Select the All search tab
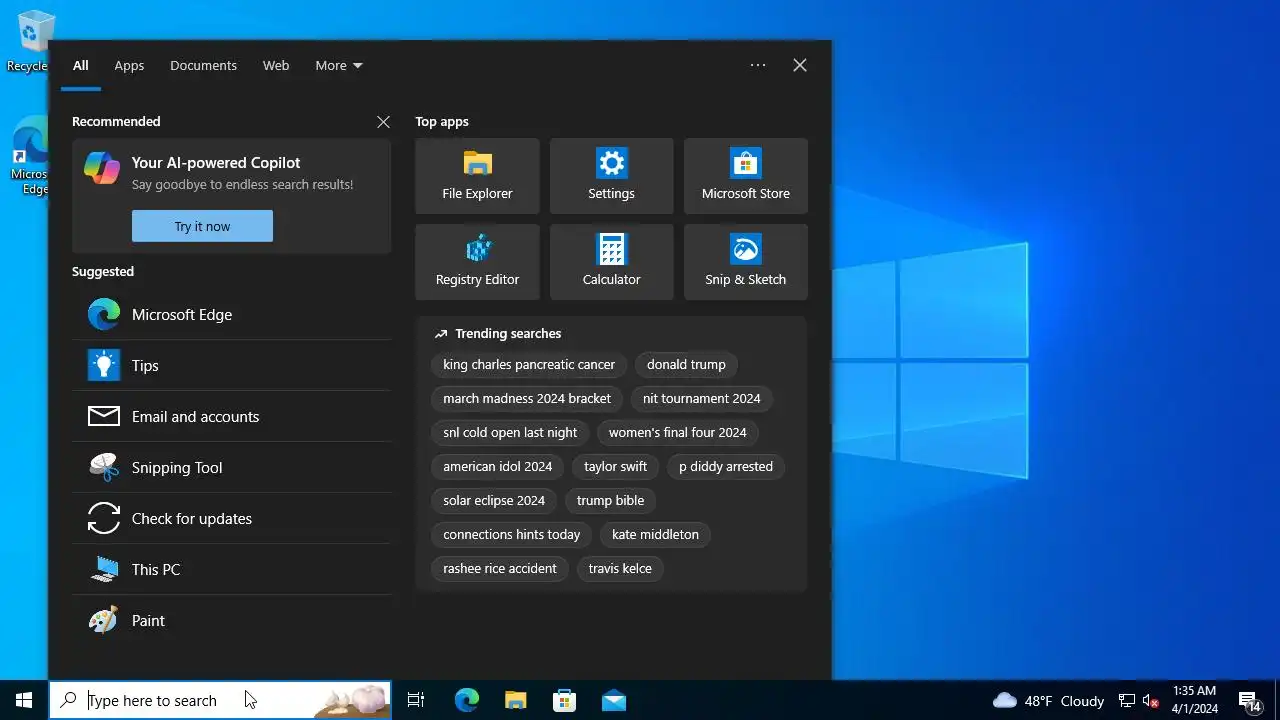This screenshot has height=720, width=1280. (80, 65)
